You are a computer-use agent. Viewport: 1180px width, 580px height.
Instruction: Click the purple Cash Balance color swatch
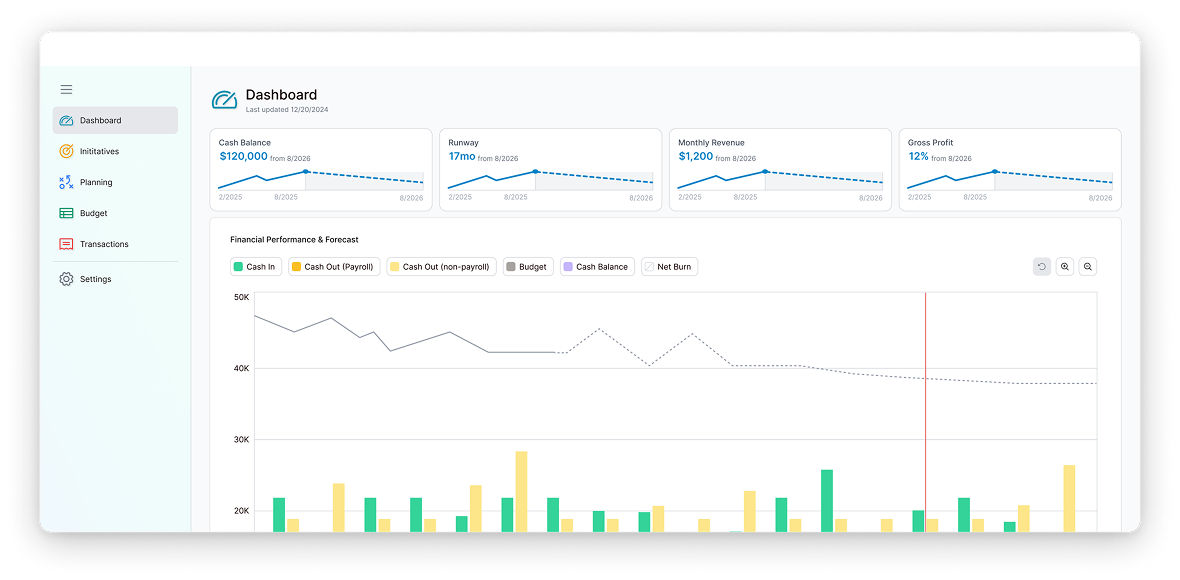566,266
